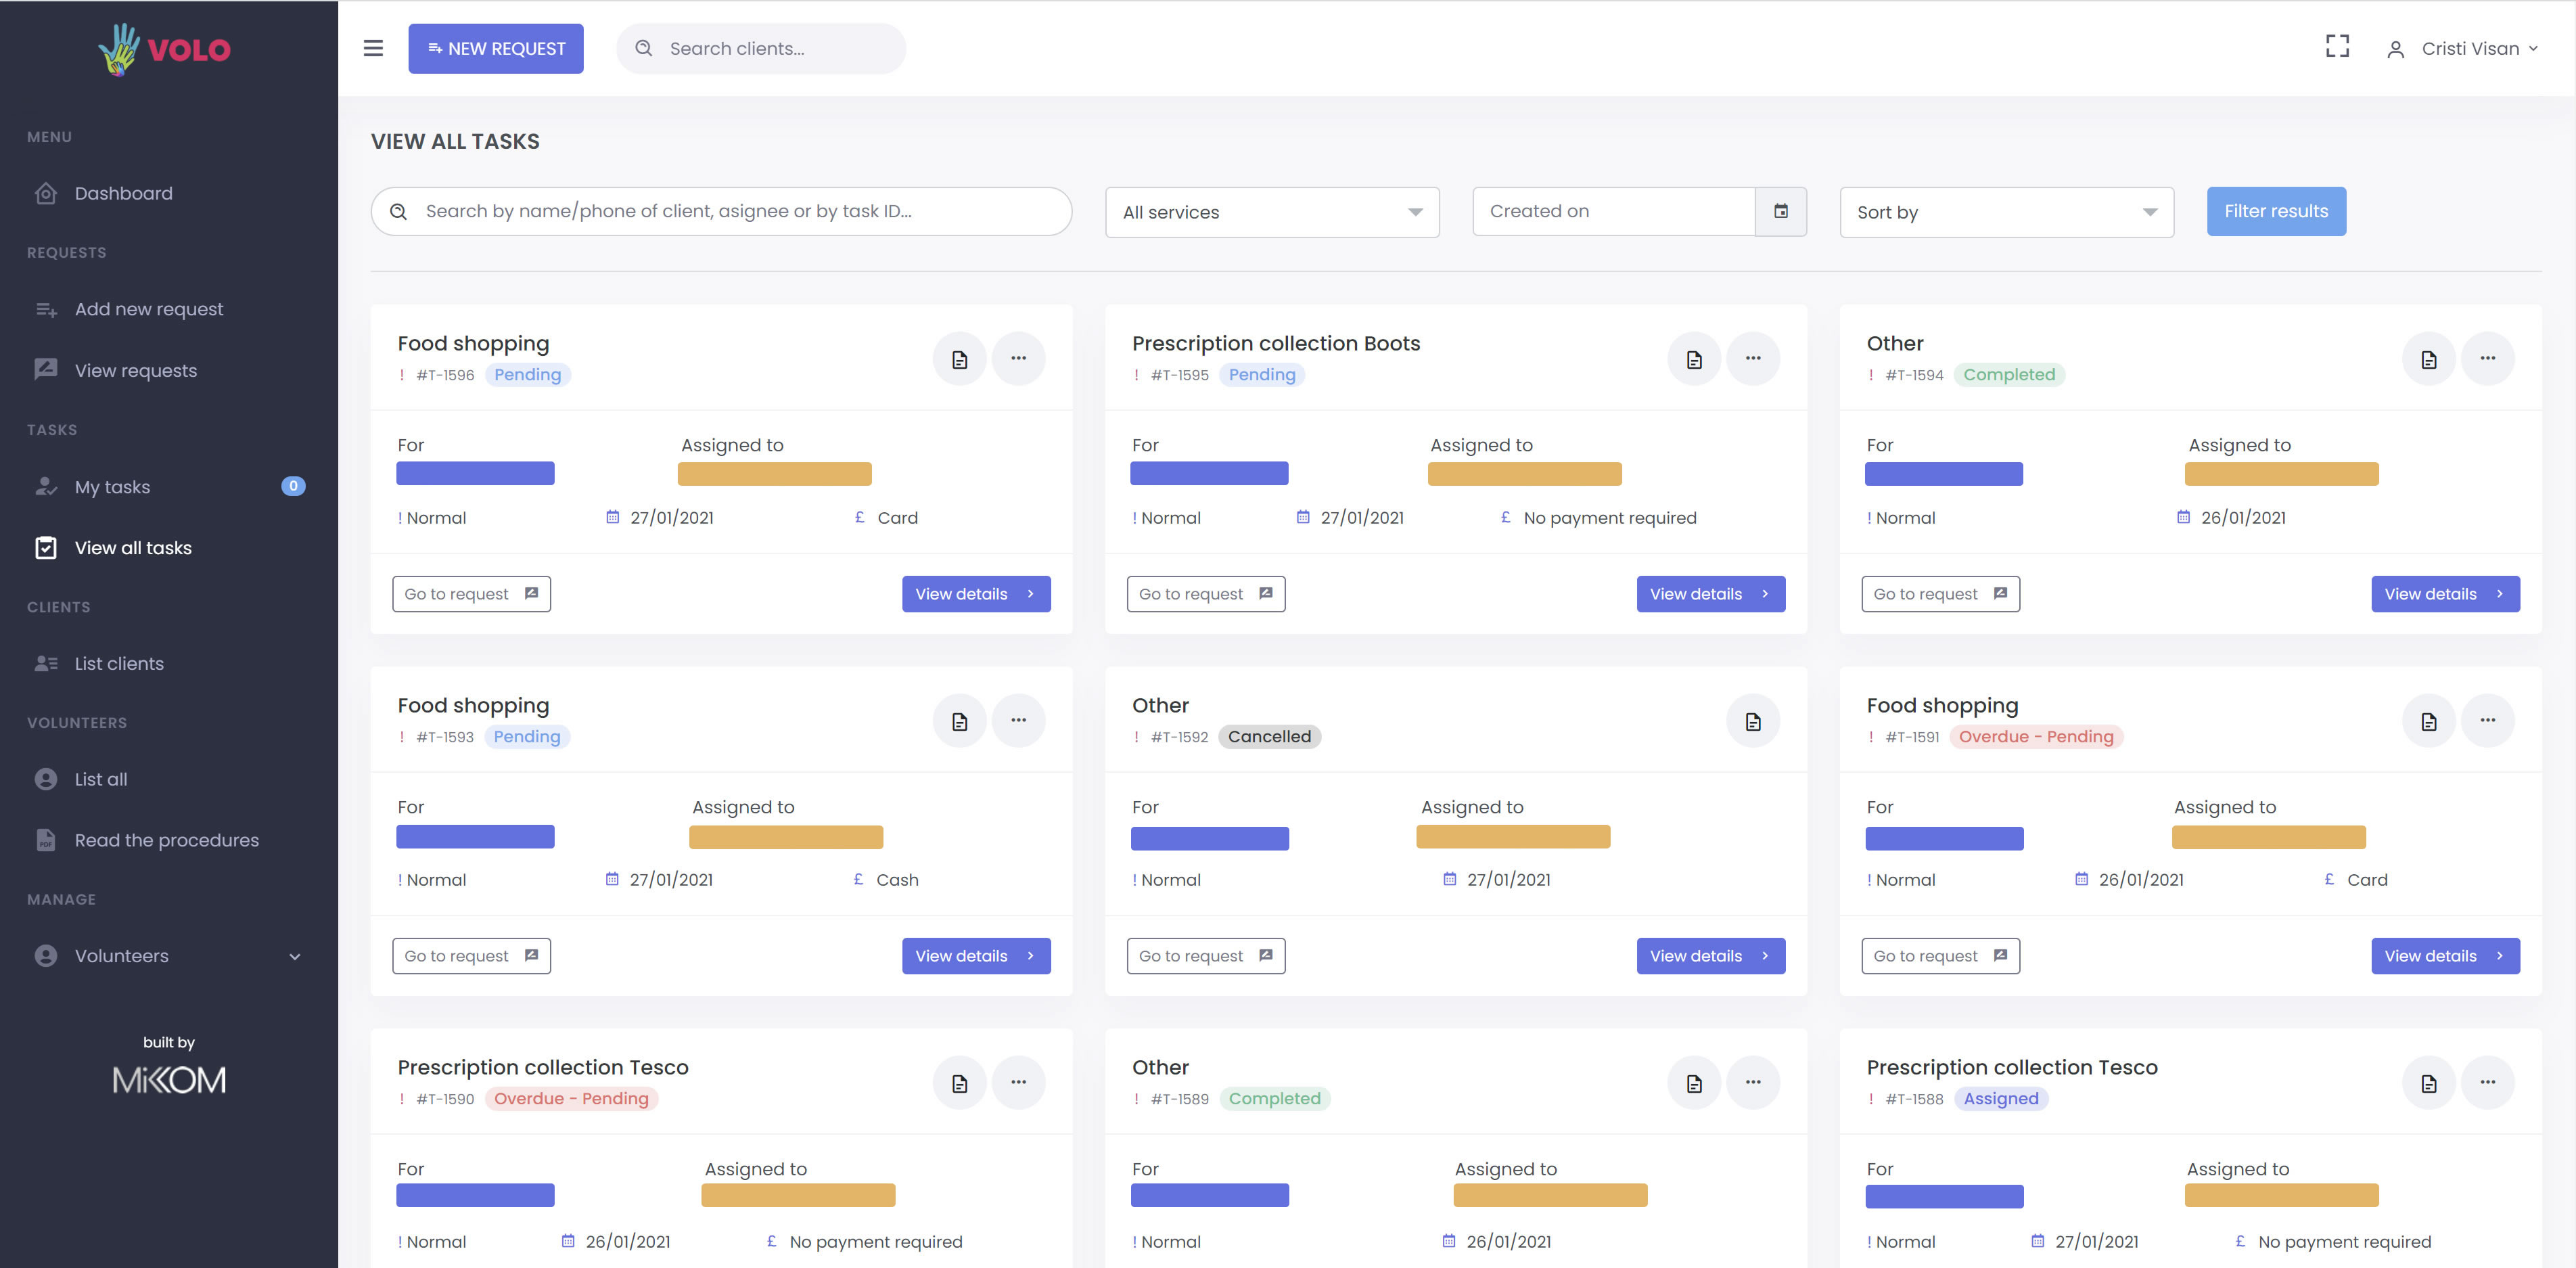Image resolution: width=2576 pixels, height=1268 pixels.
Task: Click the calendar icon beside Created on
Action: pyautogui.click(x=1781, y=211)
